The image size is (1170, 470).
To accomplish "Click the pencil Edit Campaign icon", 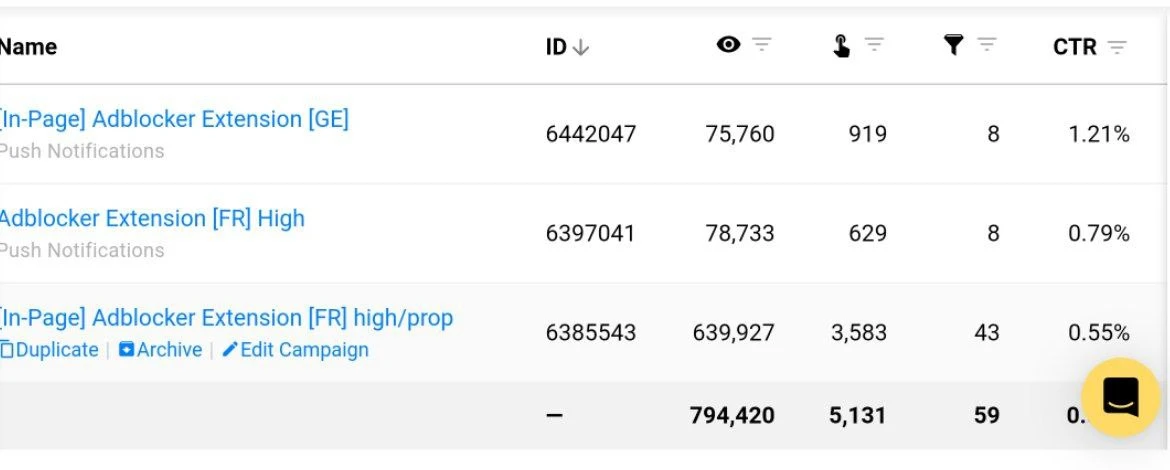I will point(230,349).
